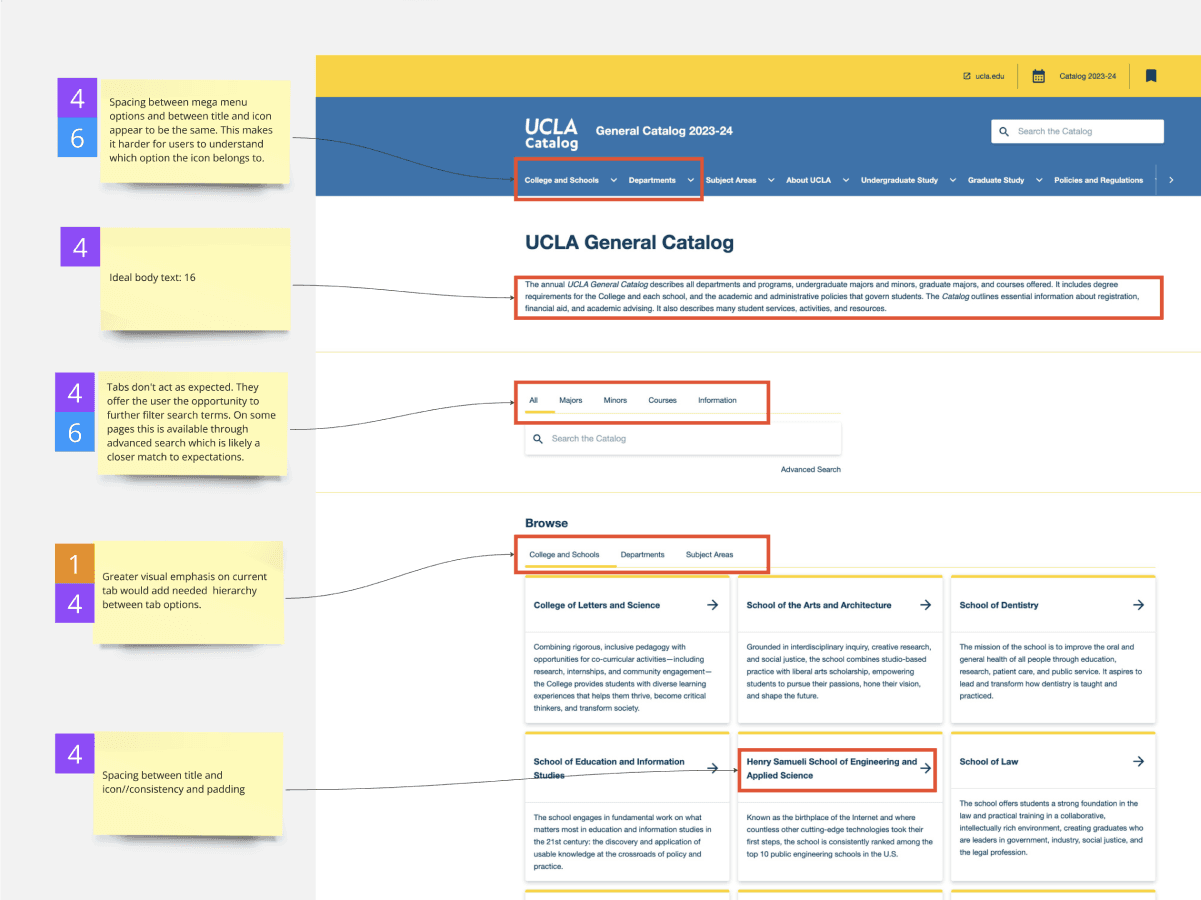
Task: Click the magnifier icon in the header search
Action: pyautogui.click(x=1004, y=131)
